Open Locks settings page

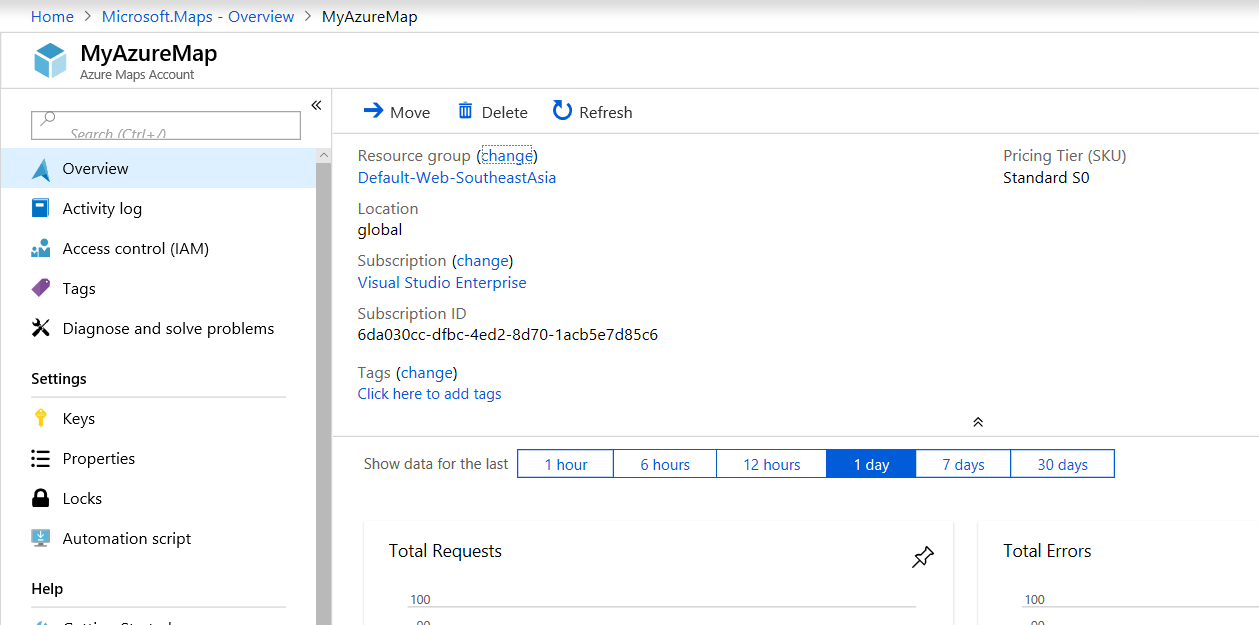coord(158,498)
